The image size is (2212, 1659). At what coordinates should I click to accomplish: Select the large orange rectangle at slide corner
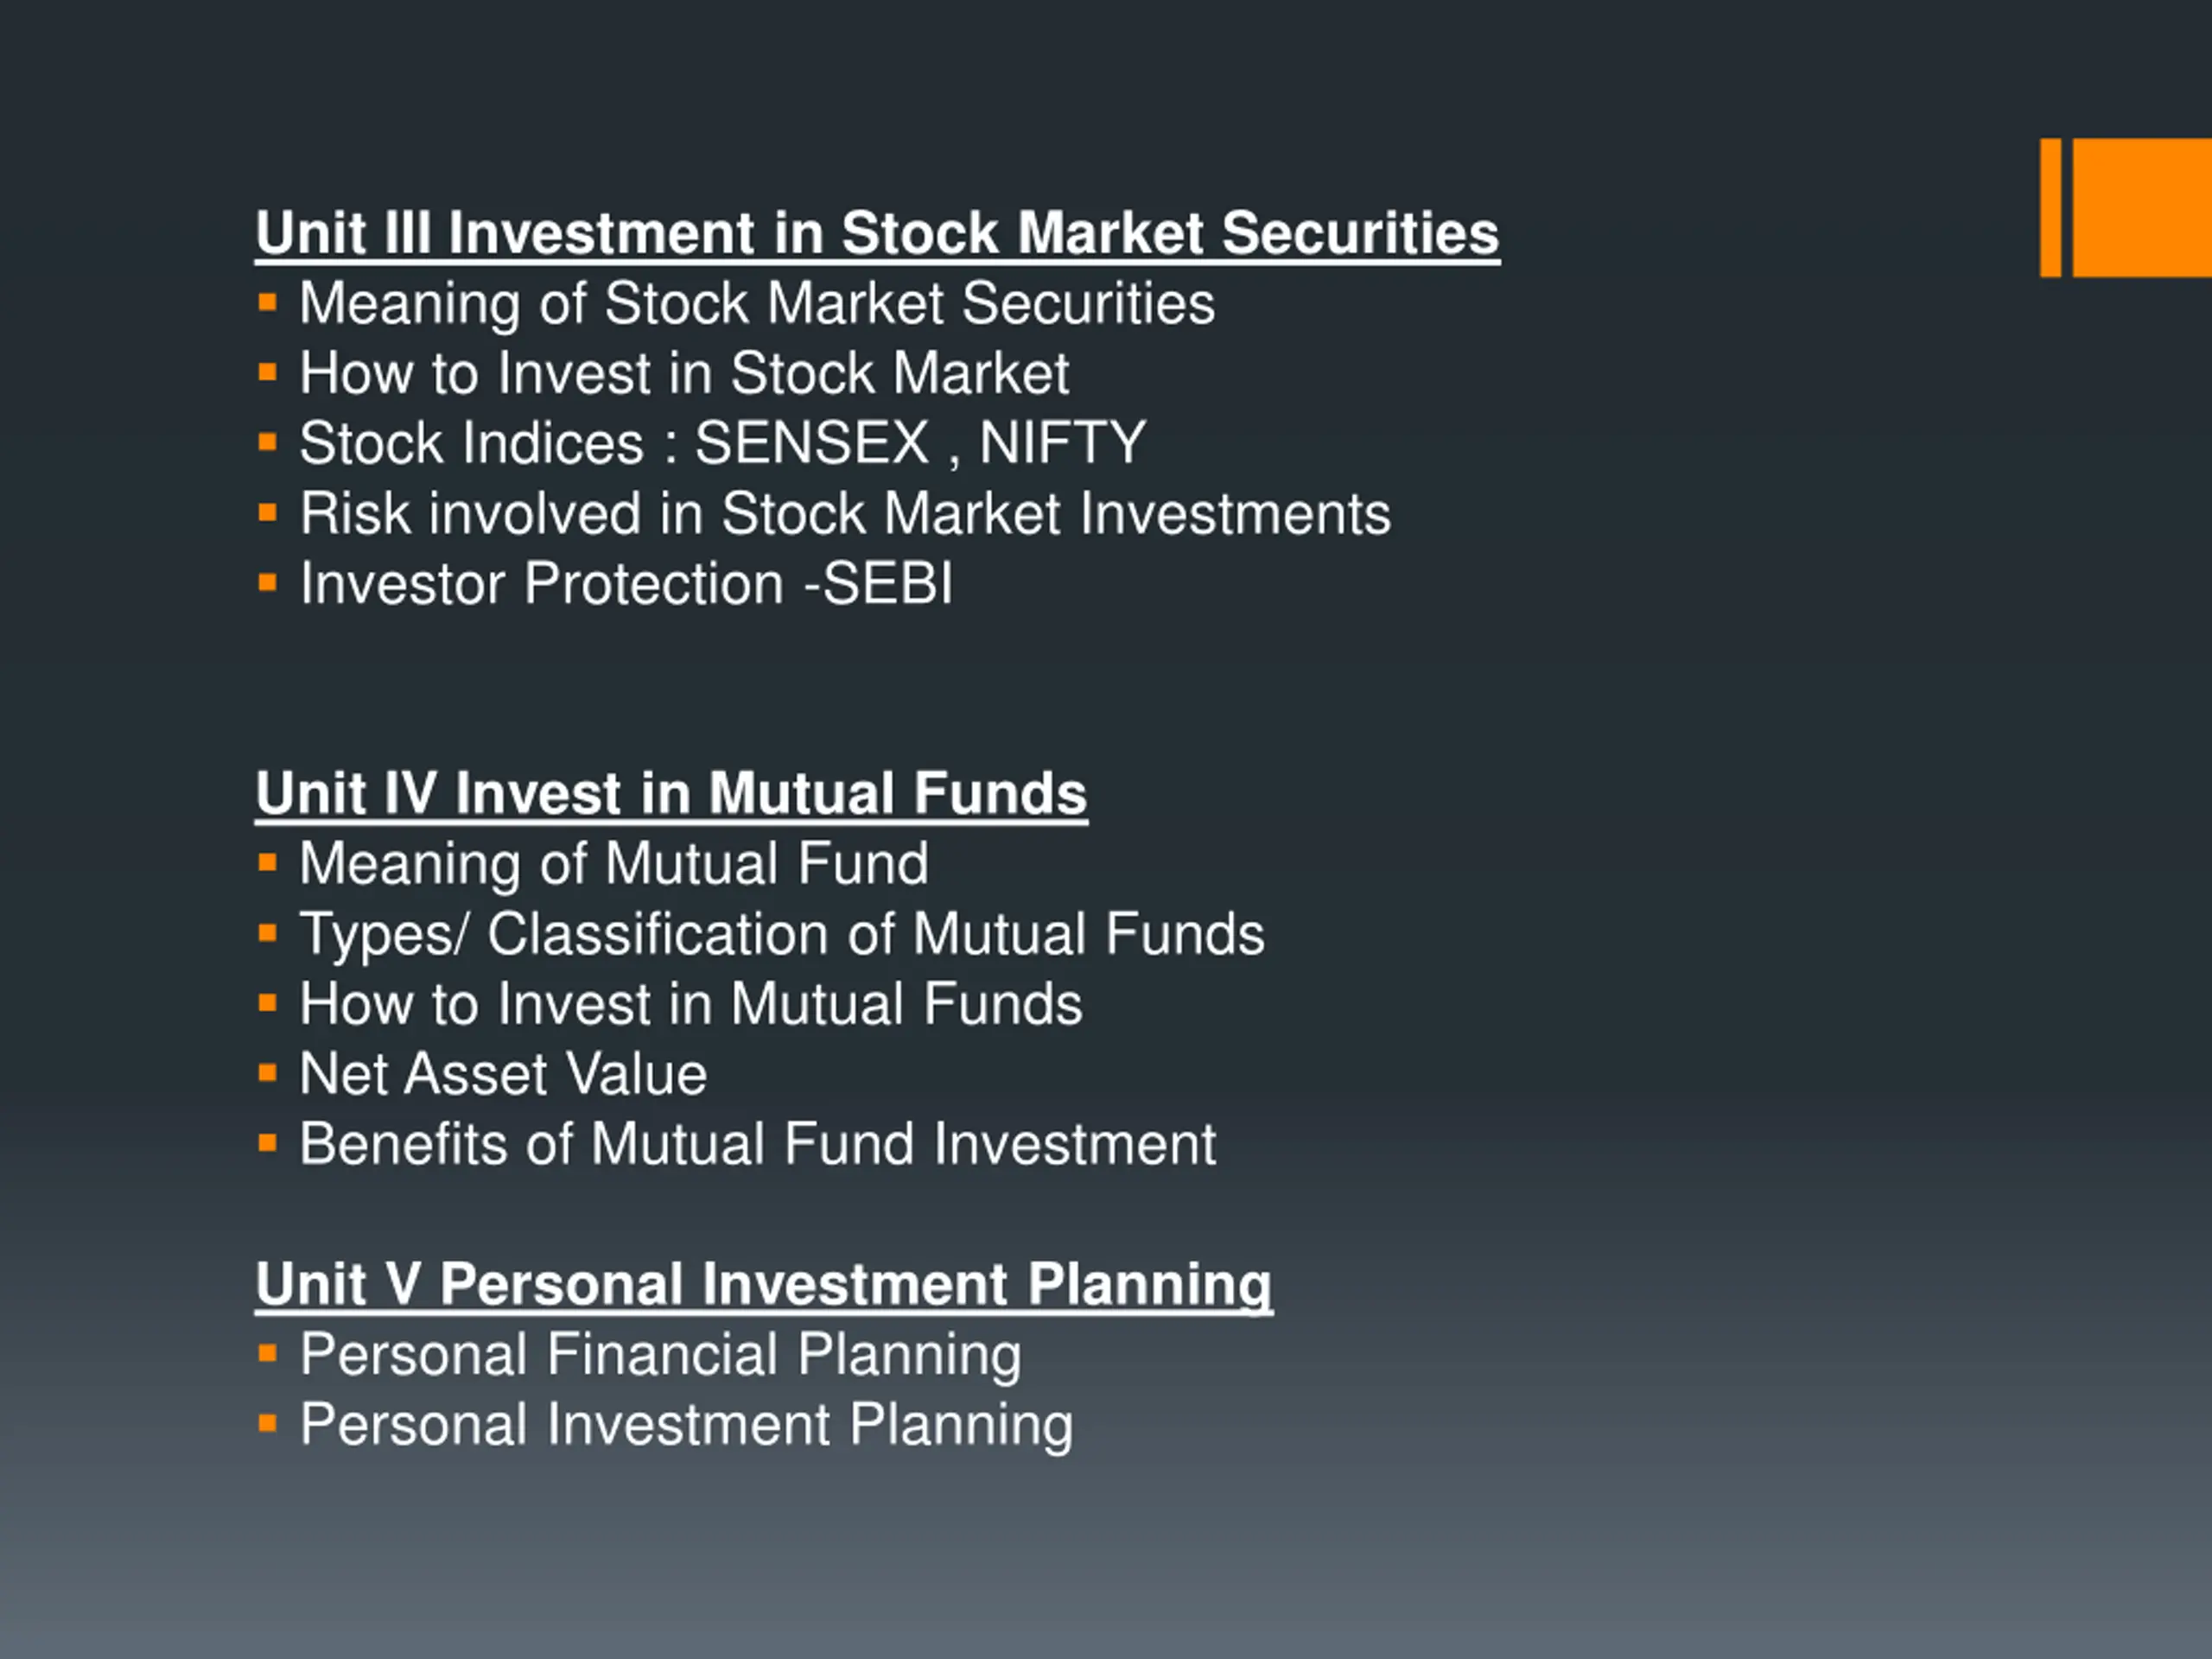(2142, 208)
